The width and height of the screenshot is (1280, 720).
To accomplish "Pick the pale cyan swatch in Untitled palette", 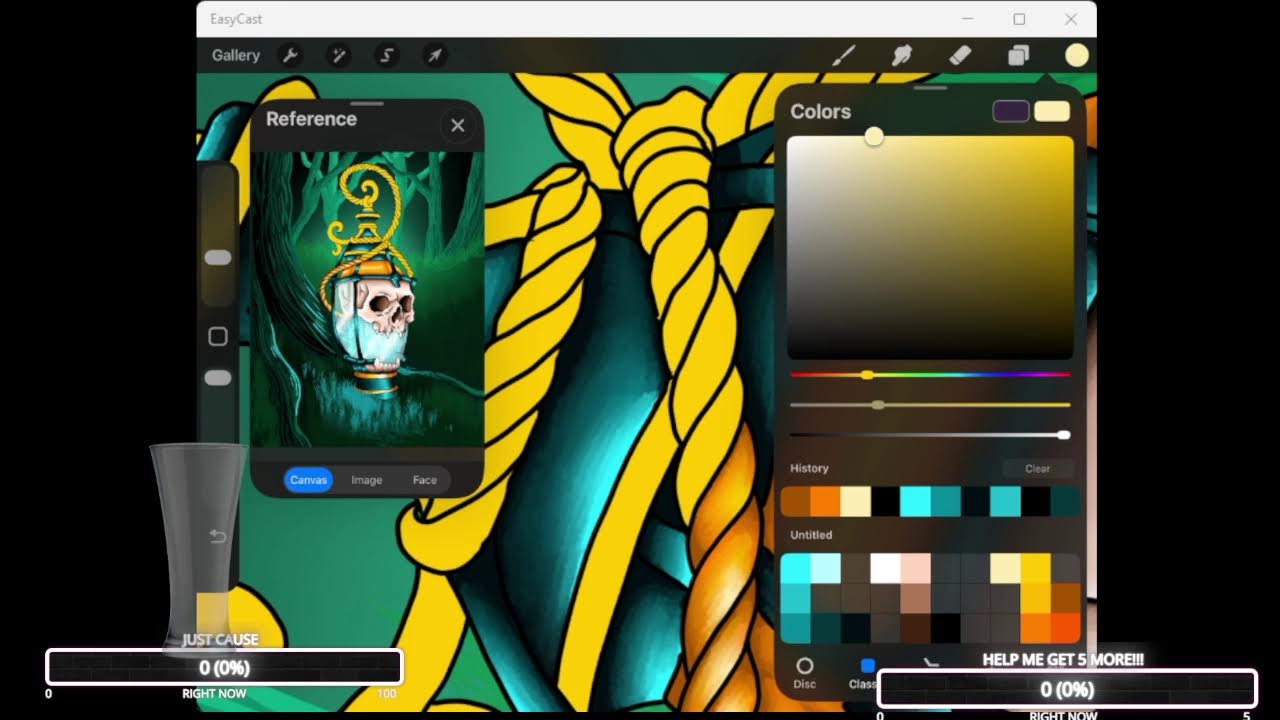I will tap(825, 569).
